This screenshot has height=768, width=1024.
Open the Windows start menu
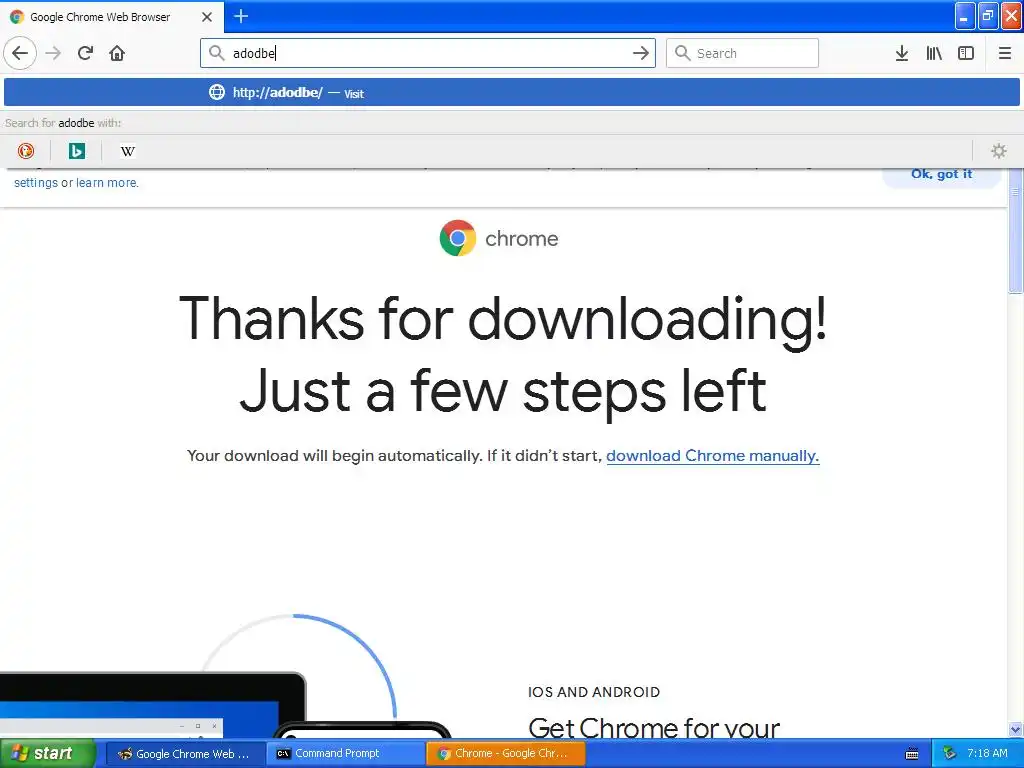47,754
